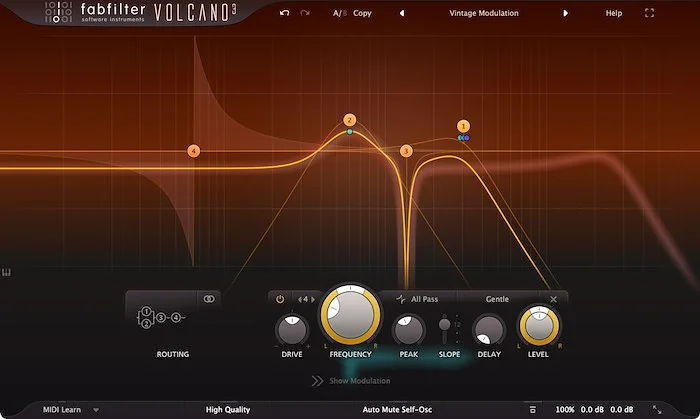The image size is (700, 419).
Task: Toggle the filter power button
Action: [x=280, y=298]
